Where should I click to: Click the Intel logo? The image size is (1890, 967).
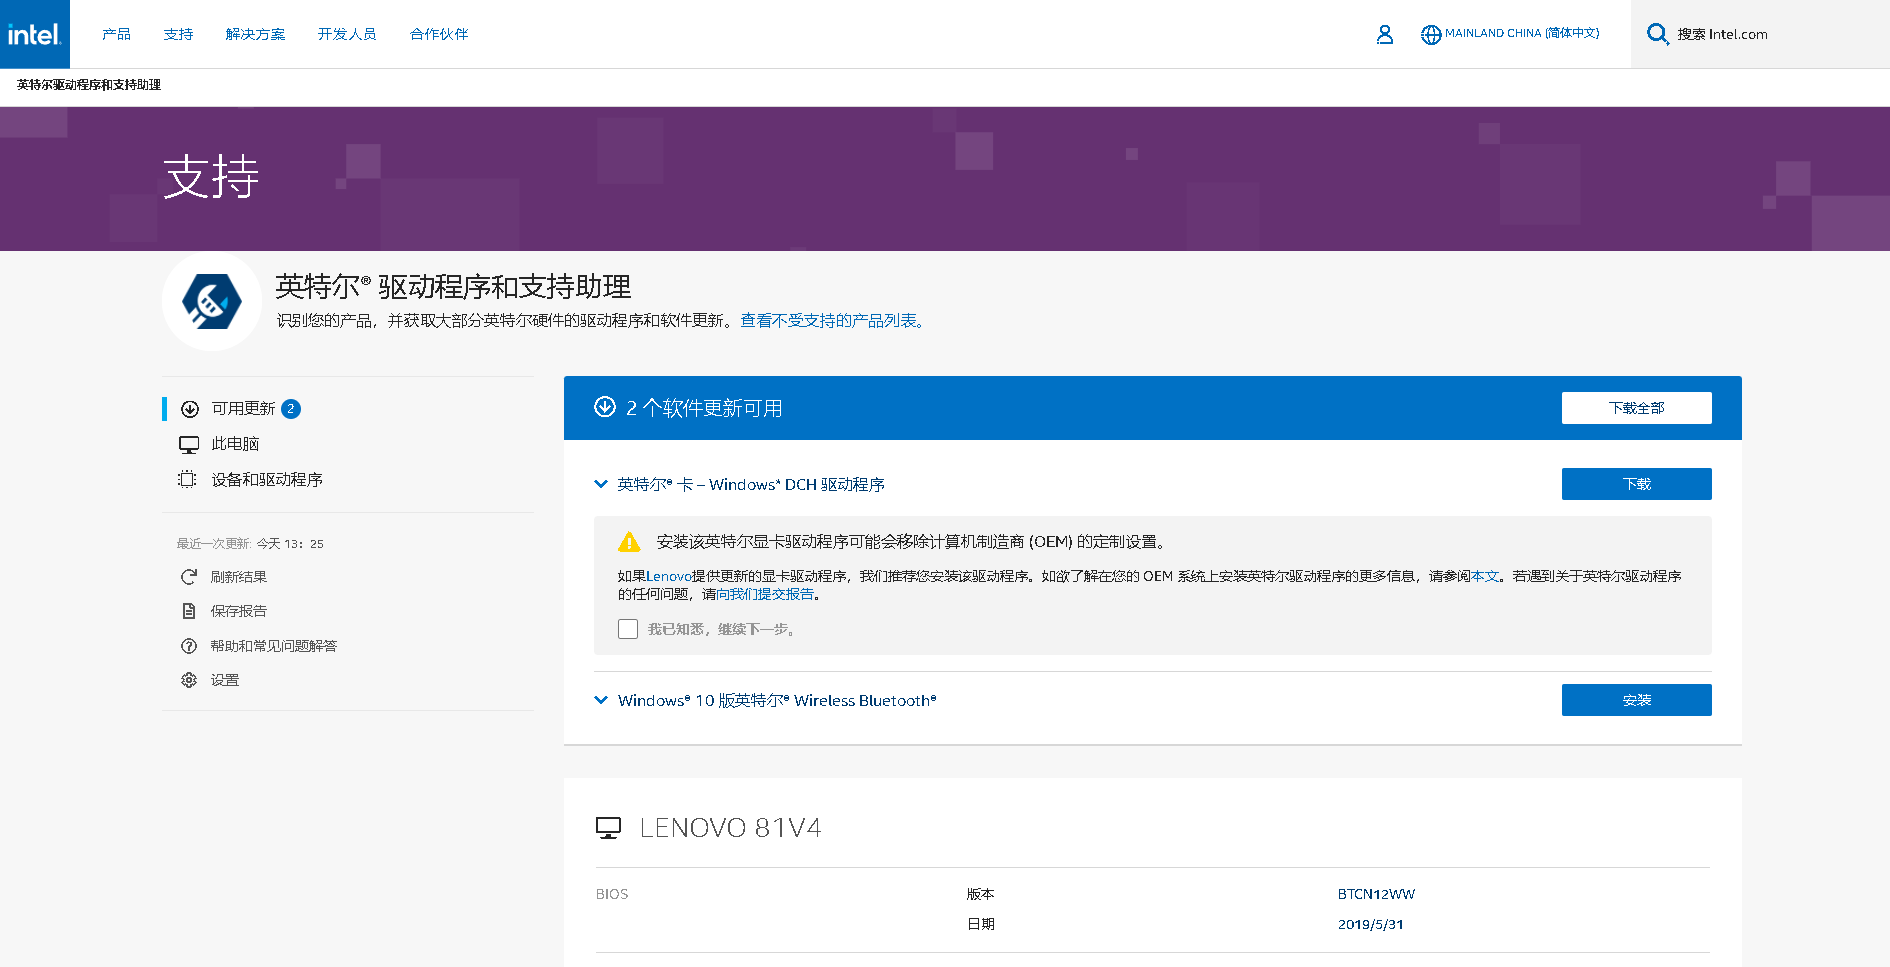35,34
